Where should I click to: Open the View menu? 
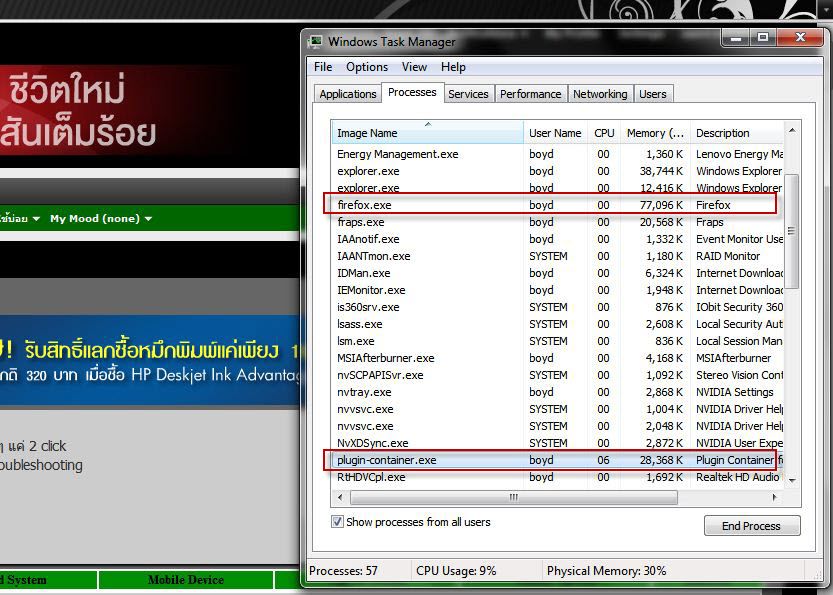414,67
